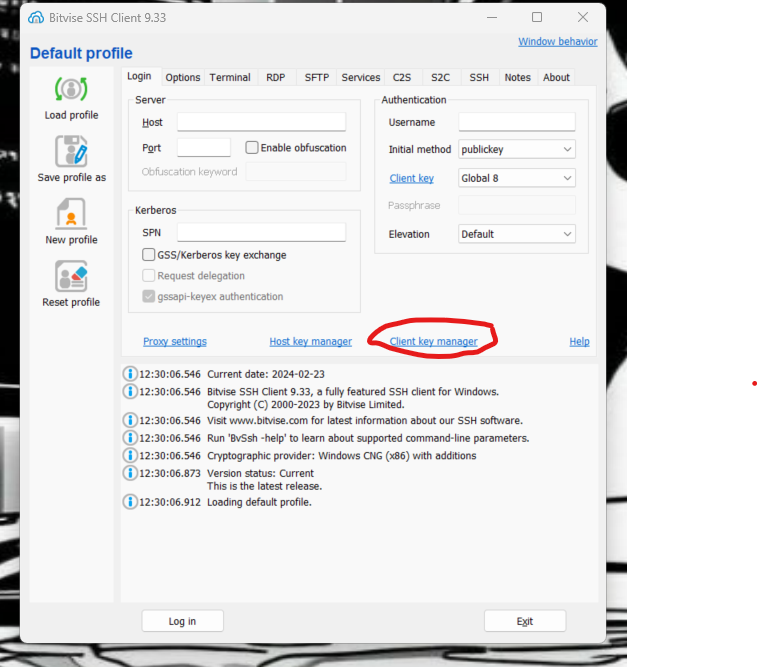
Task: Click the Load profile icon
Action: [x=71, y=89]
